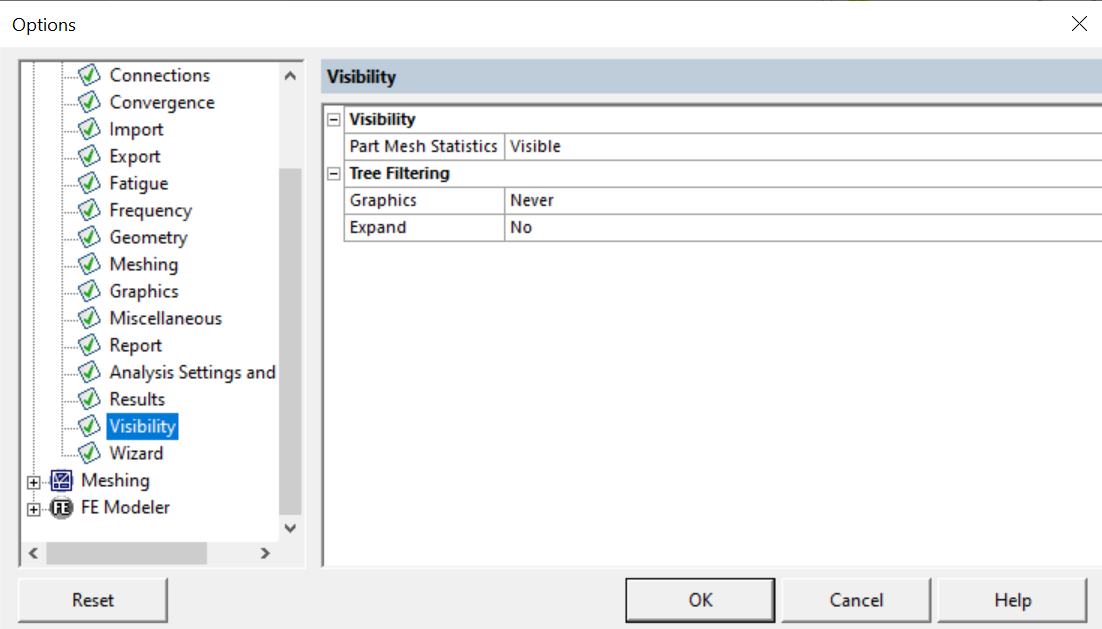Select Graphics in the left options tree
This screenshot has width=1102, height=629.
click(x=144, y=291)
